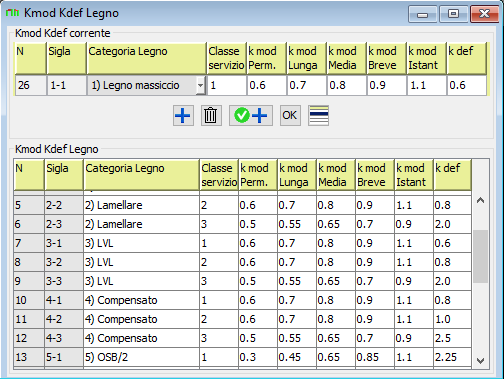Click the upper table 'Categoria Legno' column header
Image resolution: width=504 pixels, height=379 pixels.
click(x=147, y=58)
